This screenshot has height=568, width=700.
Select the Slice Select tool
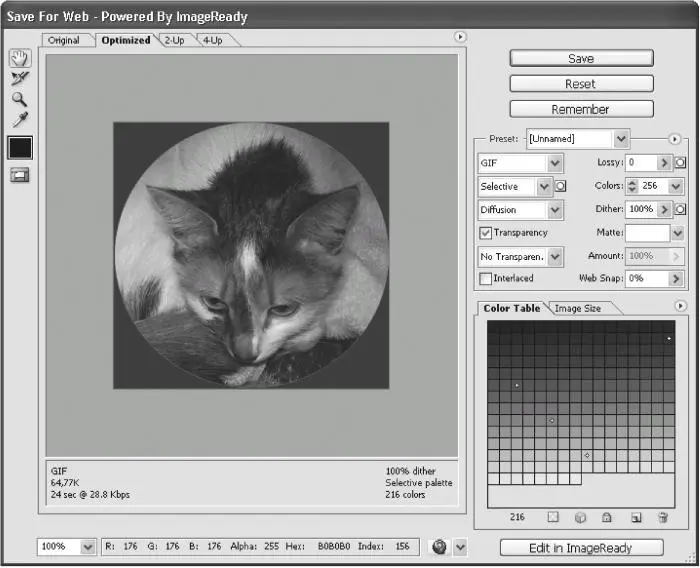click(x=20, y=79)
